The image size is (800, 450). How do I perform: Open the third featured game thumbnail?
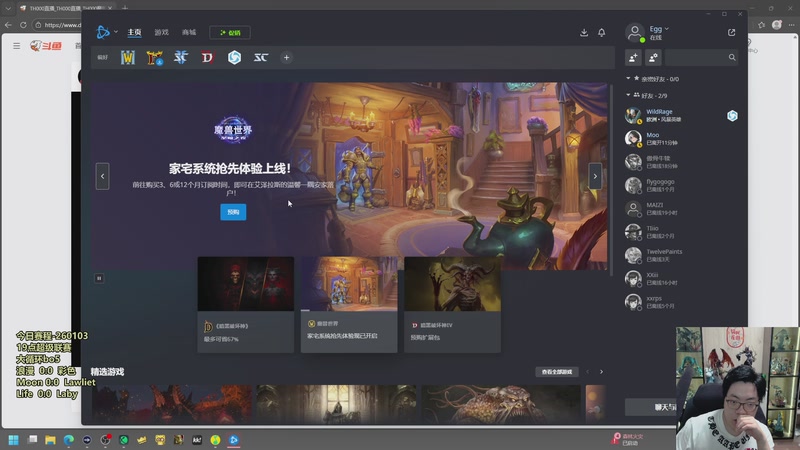(501, 404)
